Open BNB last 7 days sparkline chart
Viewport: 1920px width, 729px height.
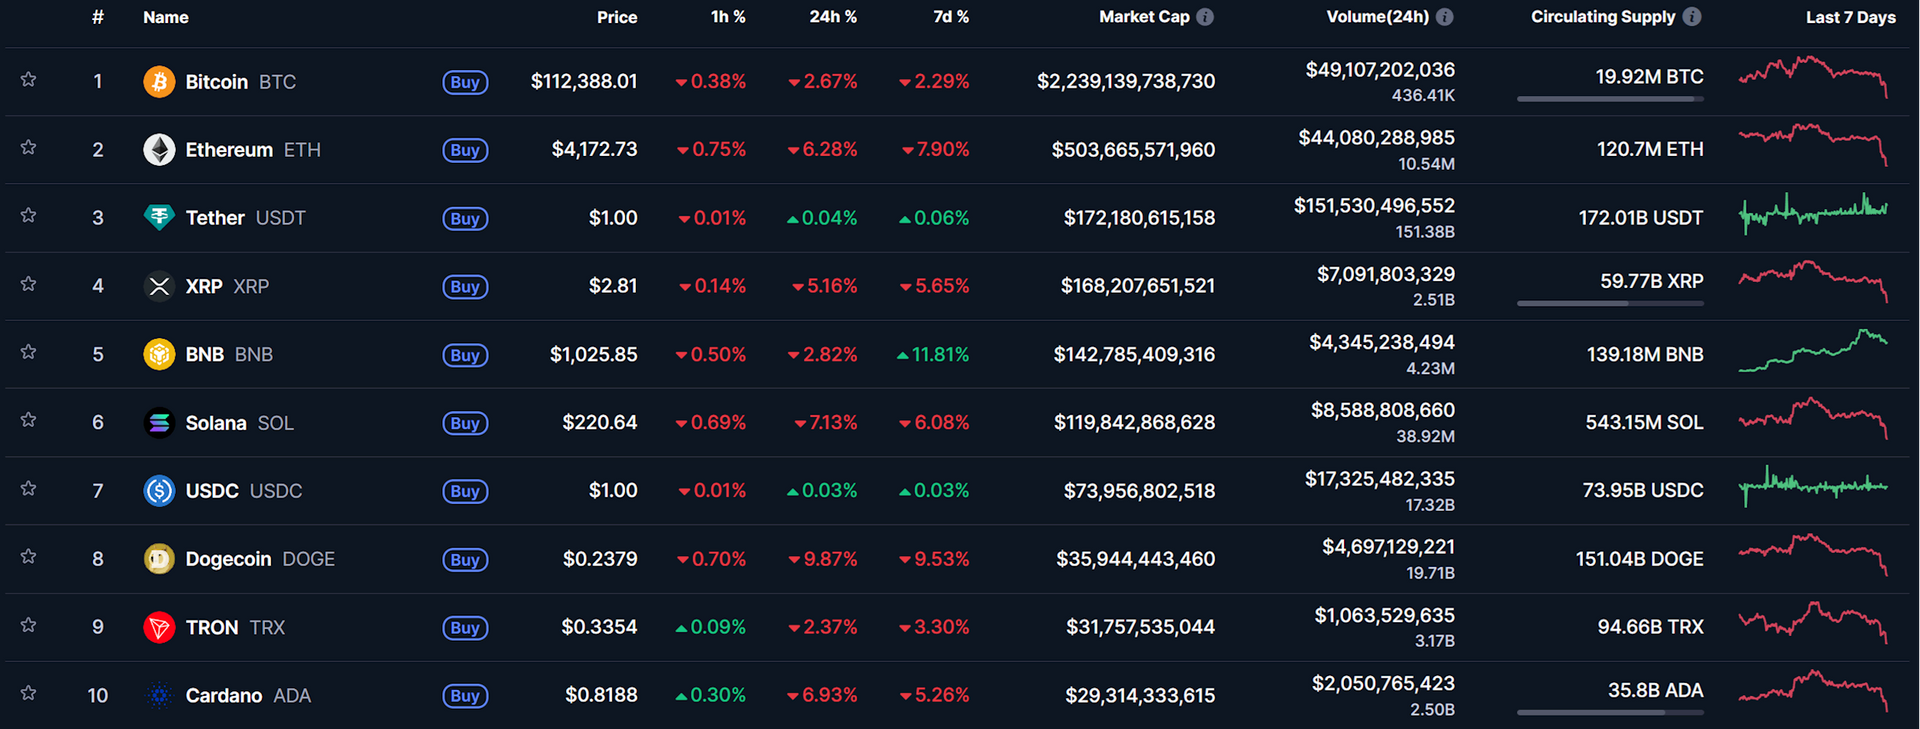coord(1813,351)
